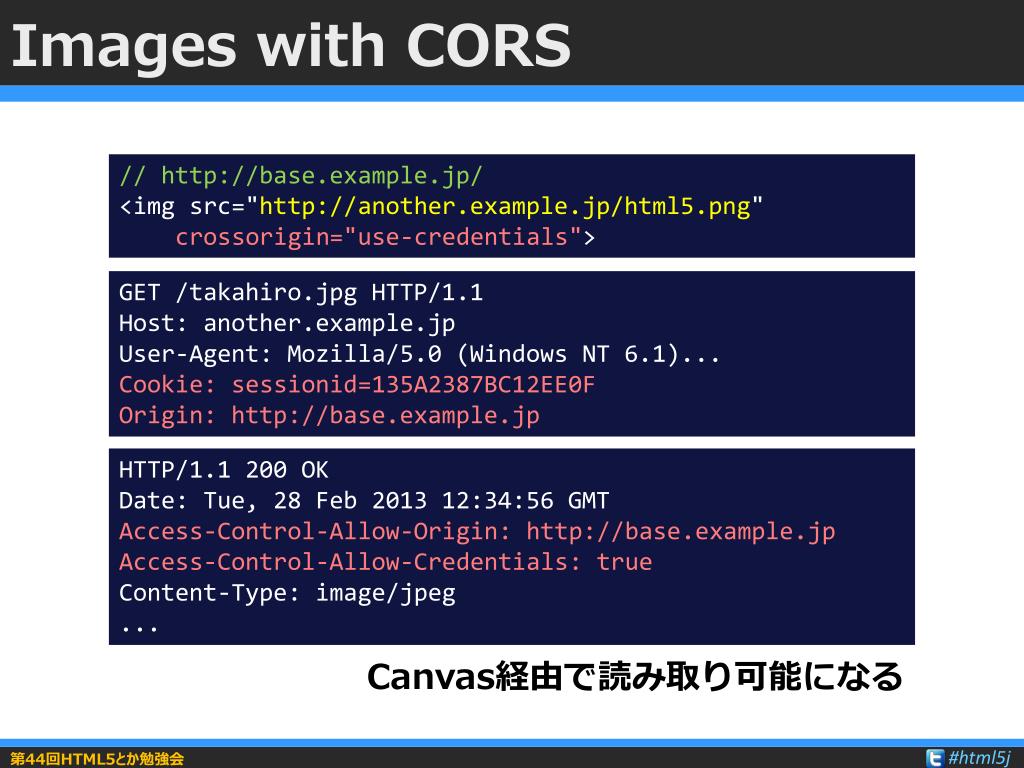The image size is (1024, 768).
Task: Click the footer text '第44回HTML5とか勉強会'
Action: [97, 758]
